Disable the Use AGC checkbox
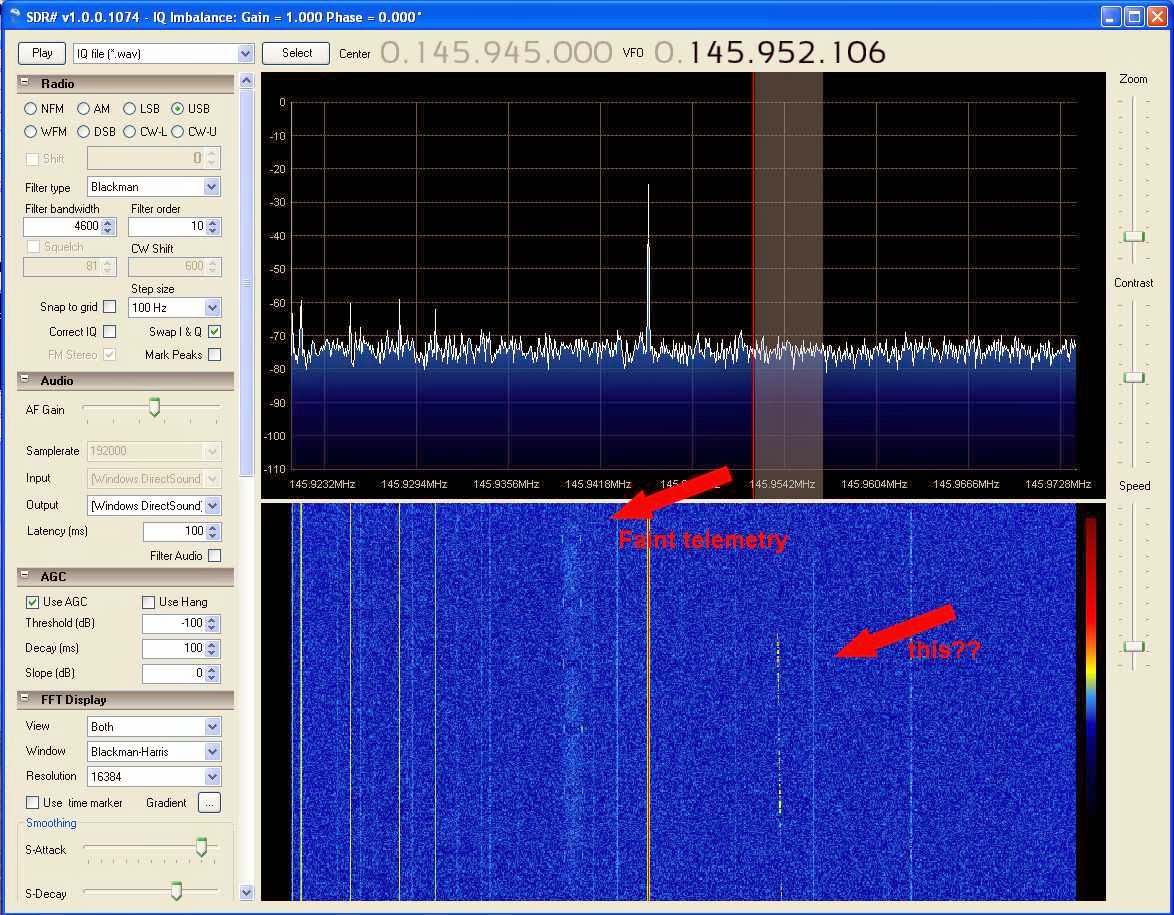The height and width of the screenshot is (915, 1174). [33, 602]
